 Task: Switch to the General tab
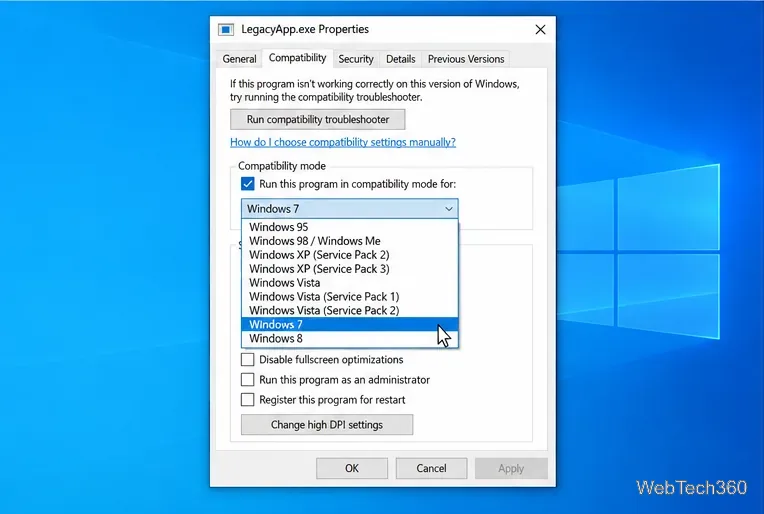point(239,59)
